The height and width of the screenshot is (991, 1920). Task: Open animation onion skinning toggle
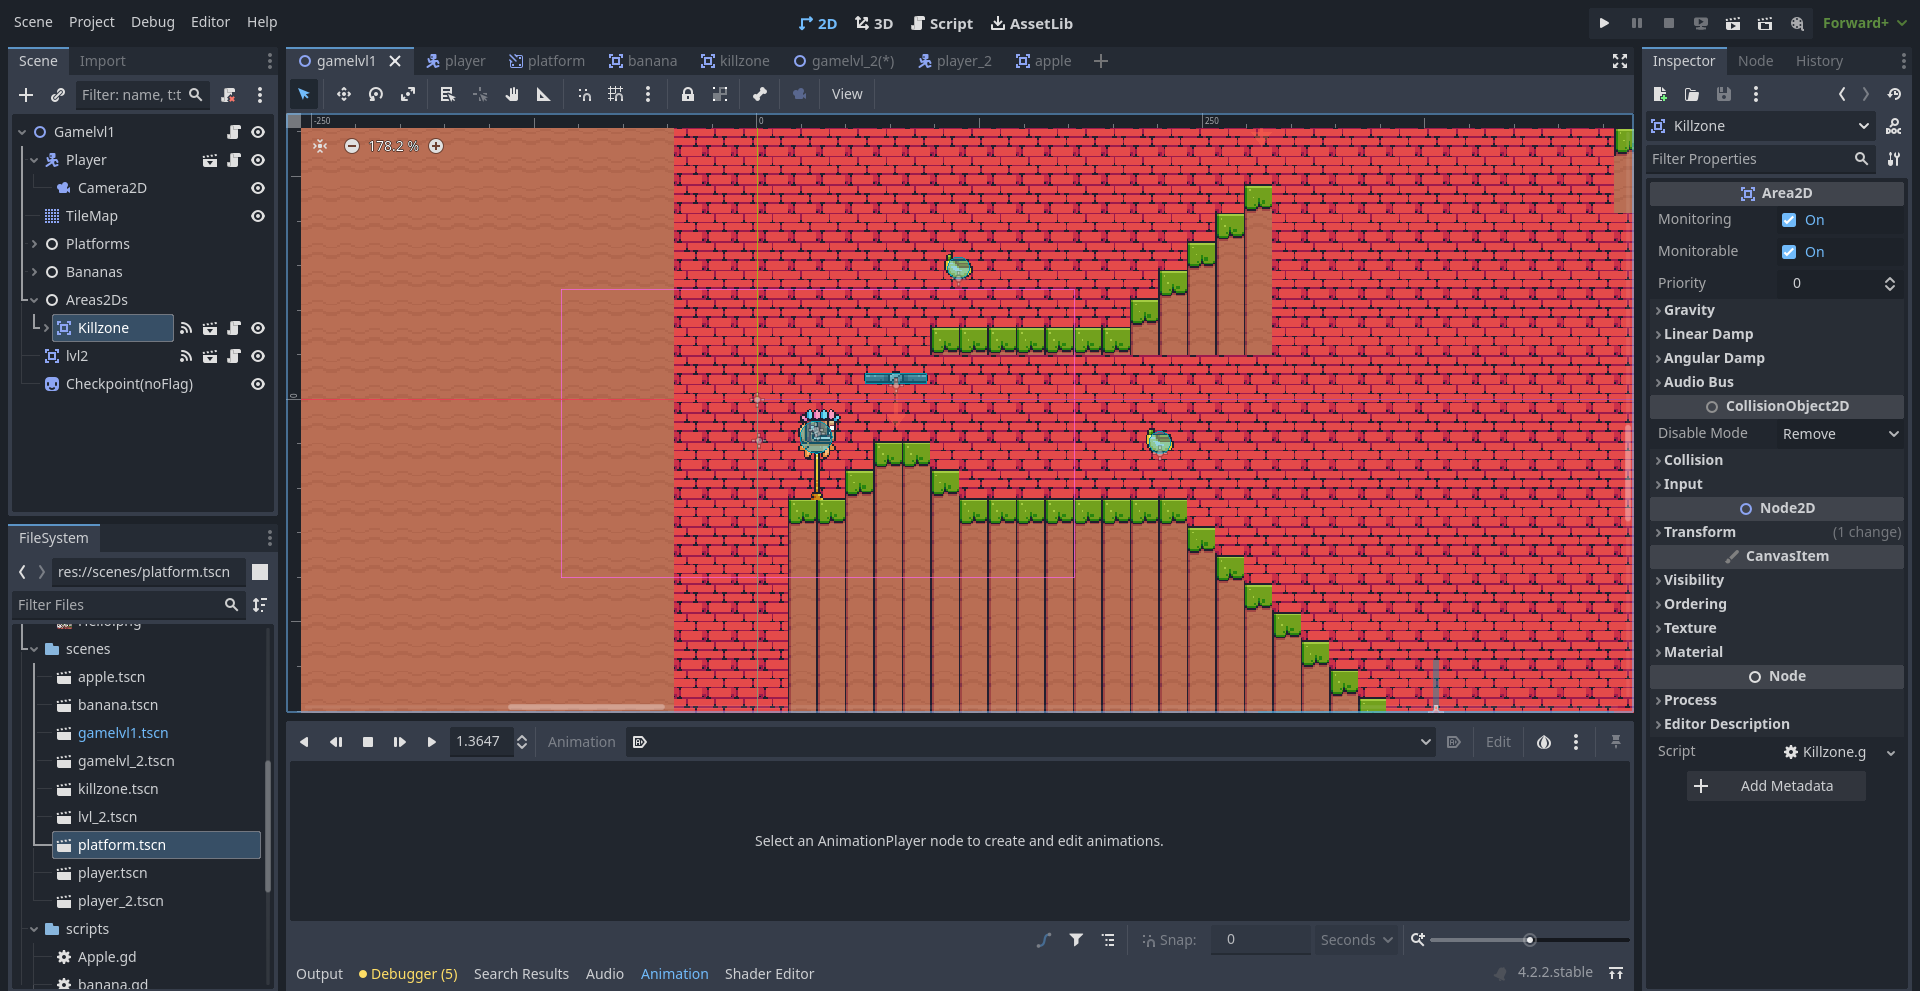click(1544, 742)
